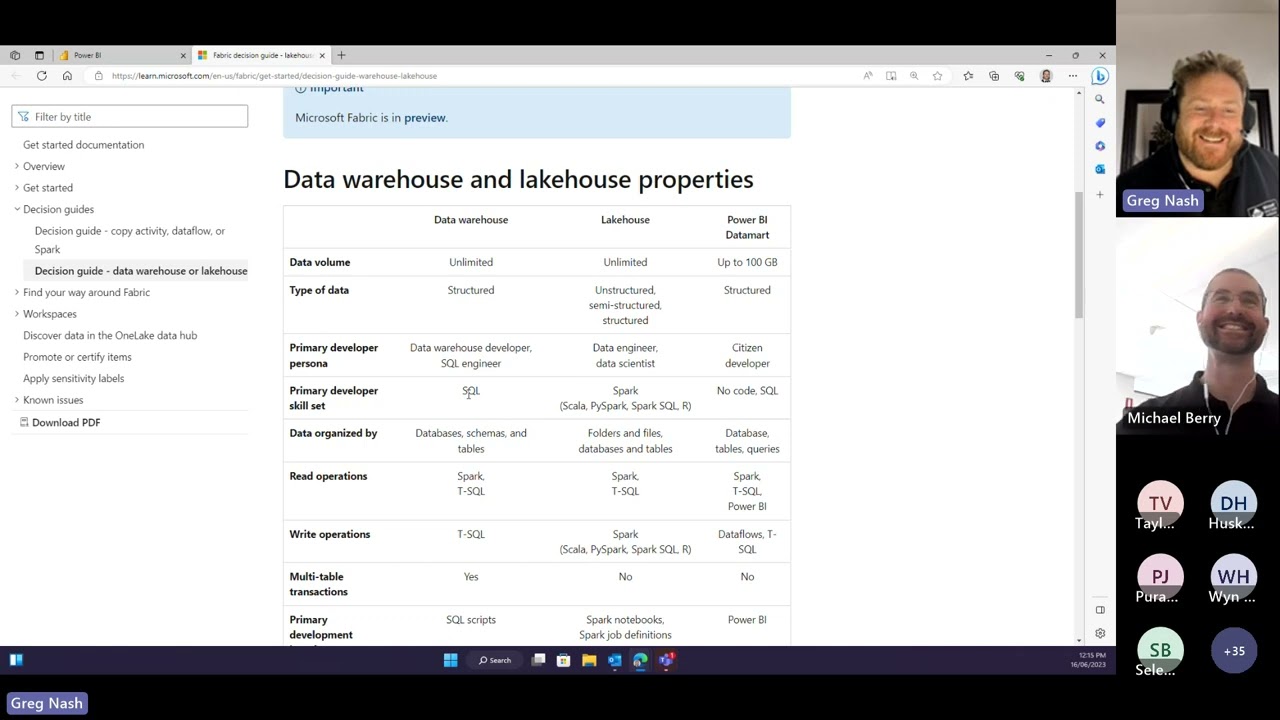Open Edge Settings and more menu
This screenshot has width=1280, height=720.
(x=1073, y=76)
